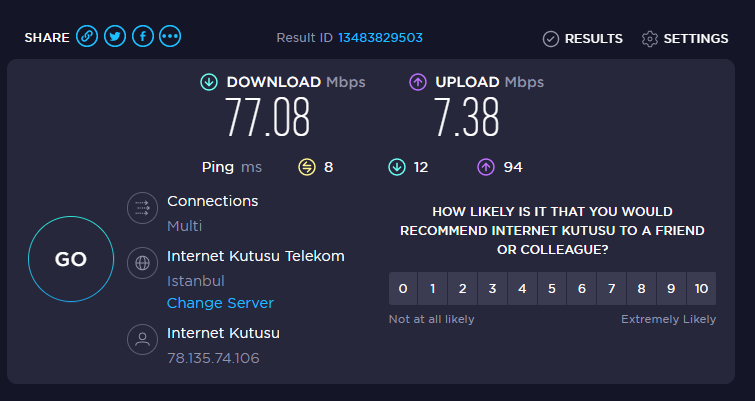755x401 pixels.
Task: Open Result ID 13483829503 link
Action: pyautogui.click(x=380, y=38)
